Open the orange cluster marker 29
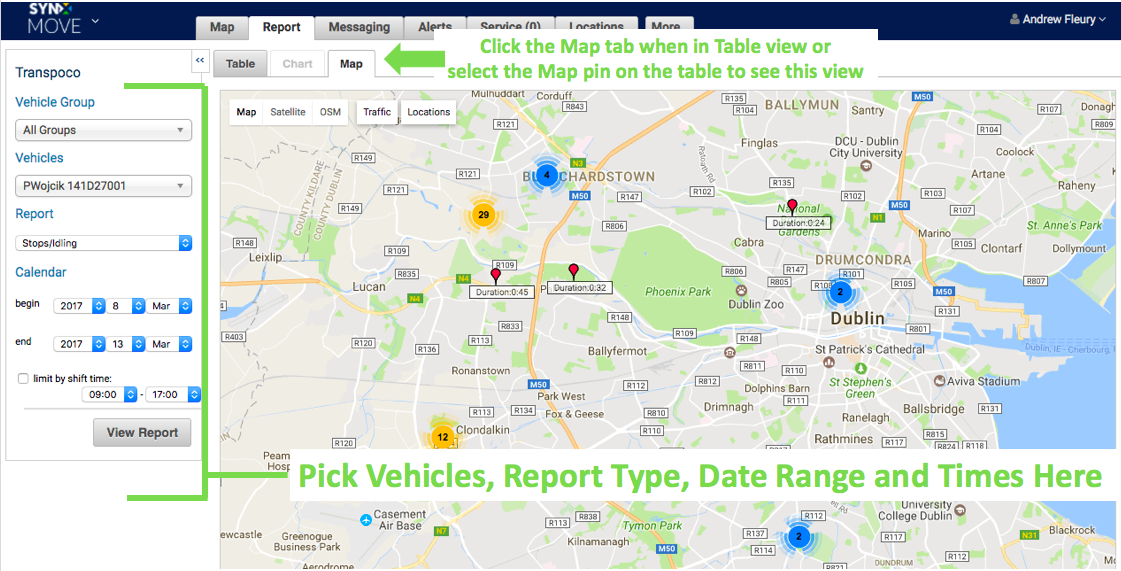 click(483, 214)
